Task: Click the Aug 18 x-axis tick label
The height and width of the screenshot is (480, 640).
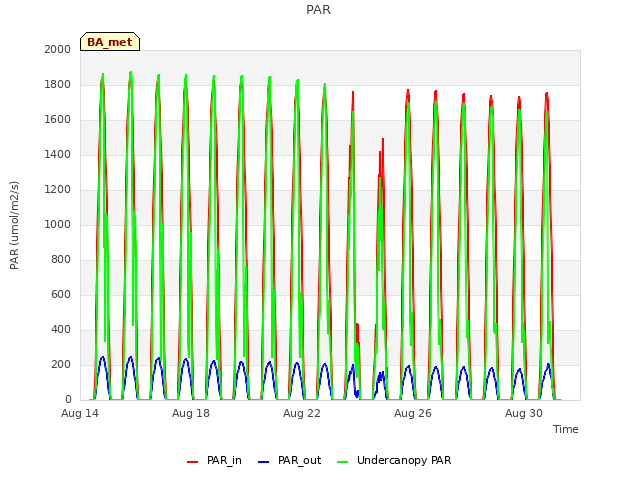Action: coord(191,413)
